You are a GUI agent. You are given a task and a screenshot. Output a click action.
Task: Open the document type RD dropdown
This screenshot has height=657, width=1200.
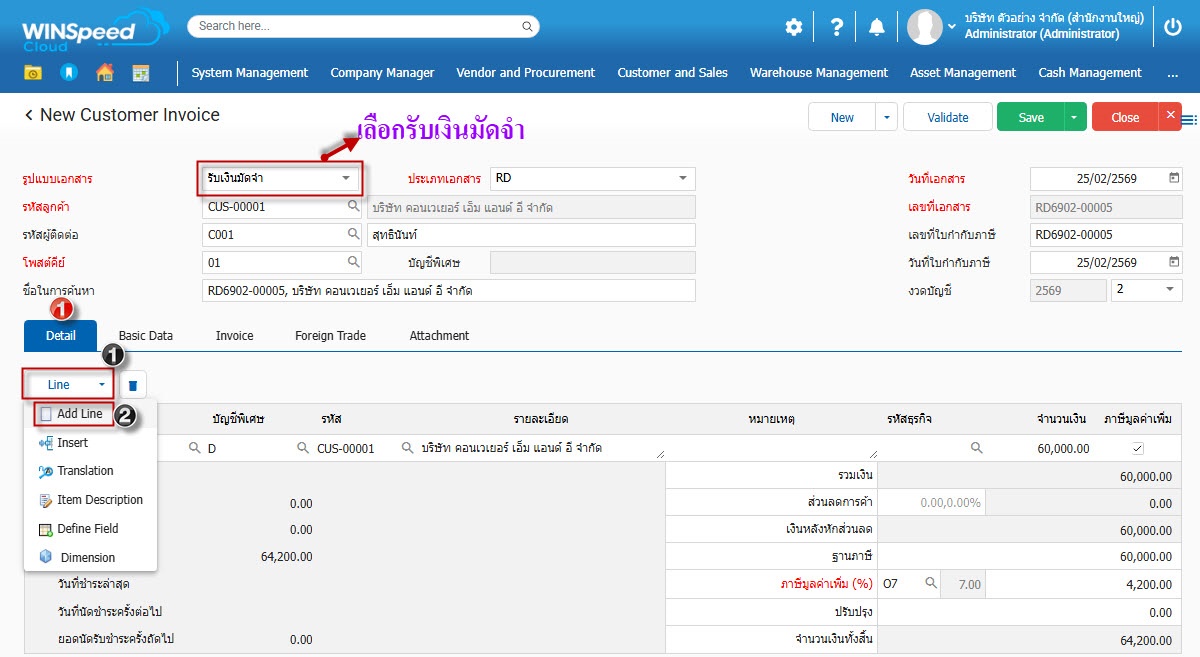682,178
